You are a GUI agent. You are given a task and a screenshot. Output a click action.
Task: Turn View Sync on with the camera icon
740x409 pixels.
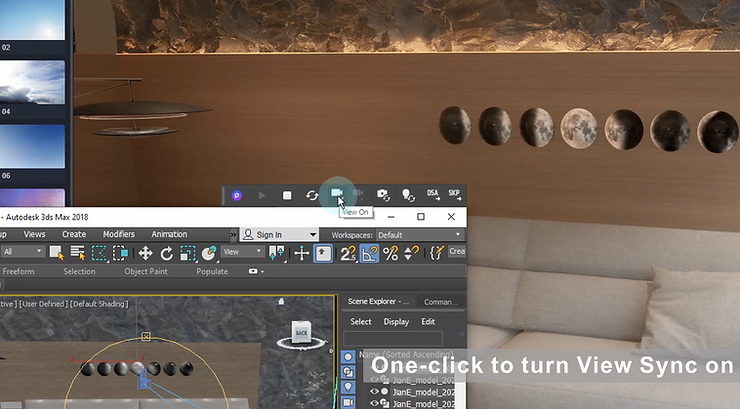336,193
